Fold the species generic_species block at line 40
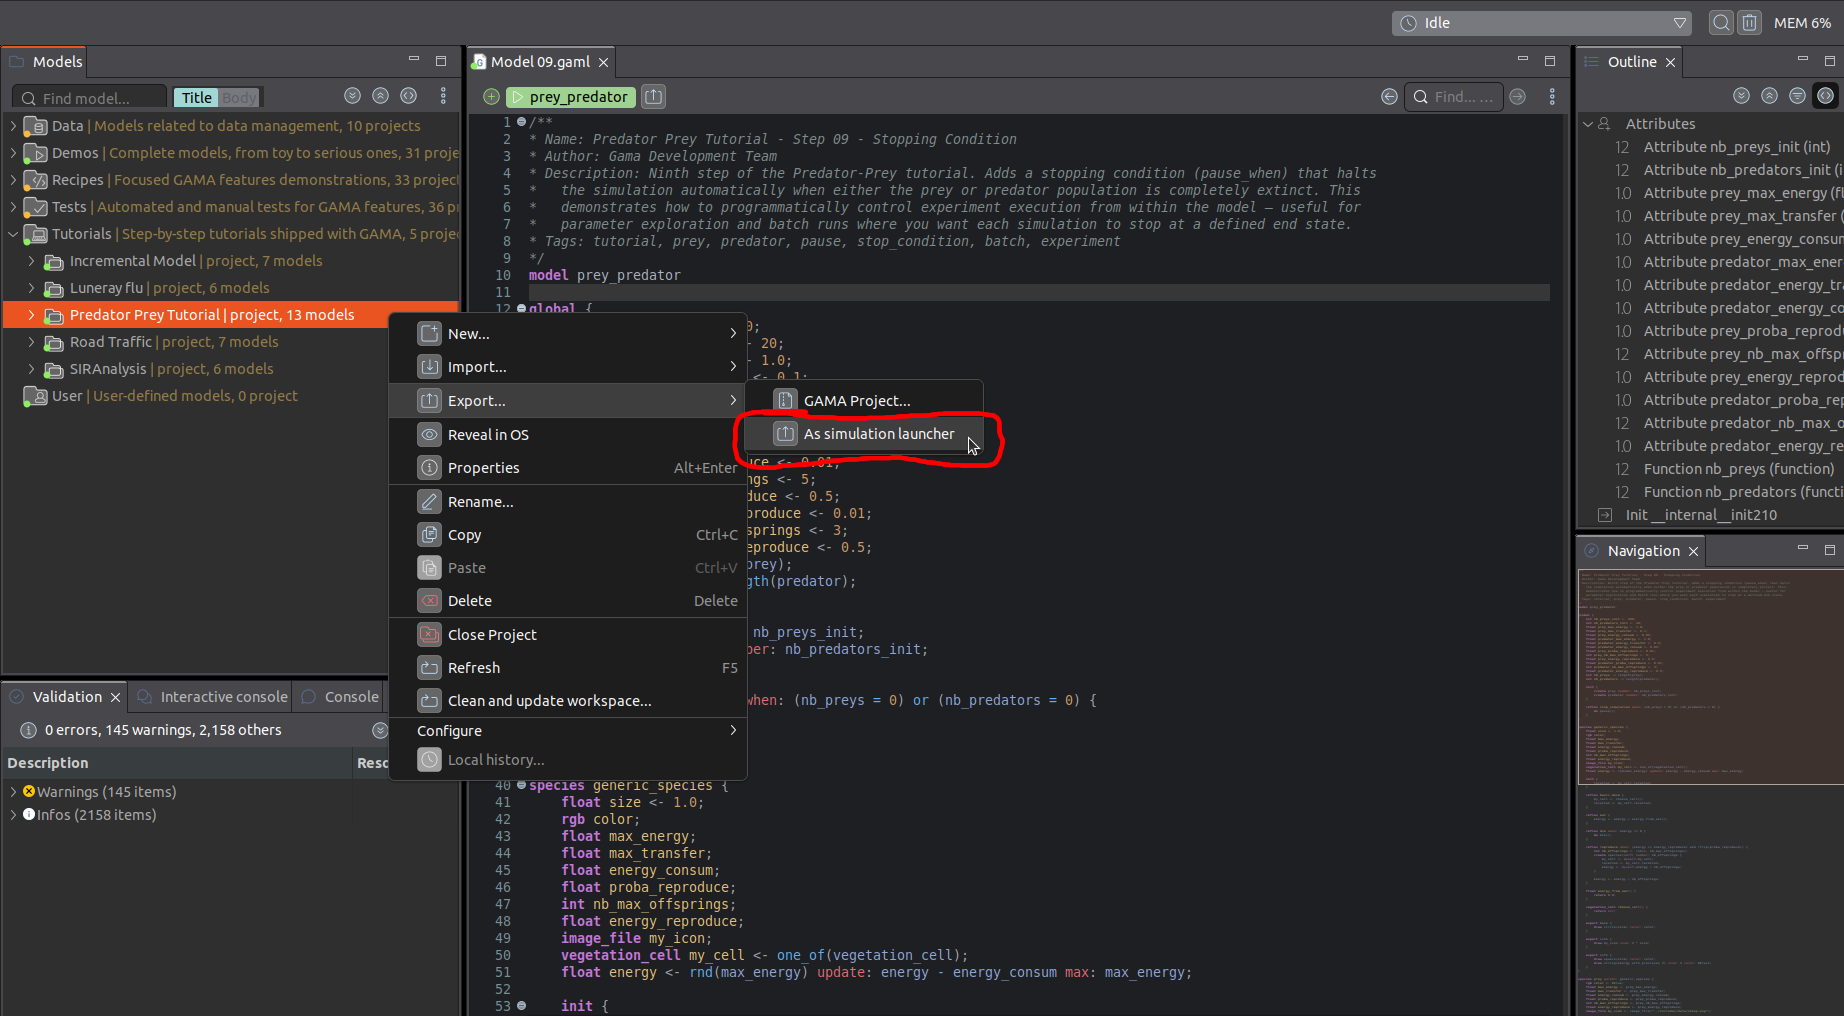This screenshot has width=1844, height=1016. [x=521, y=786]
